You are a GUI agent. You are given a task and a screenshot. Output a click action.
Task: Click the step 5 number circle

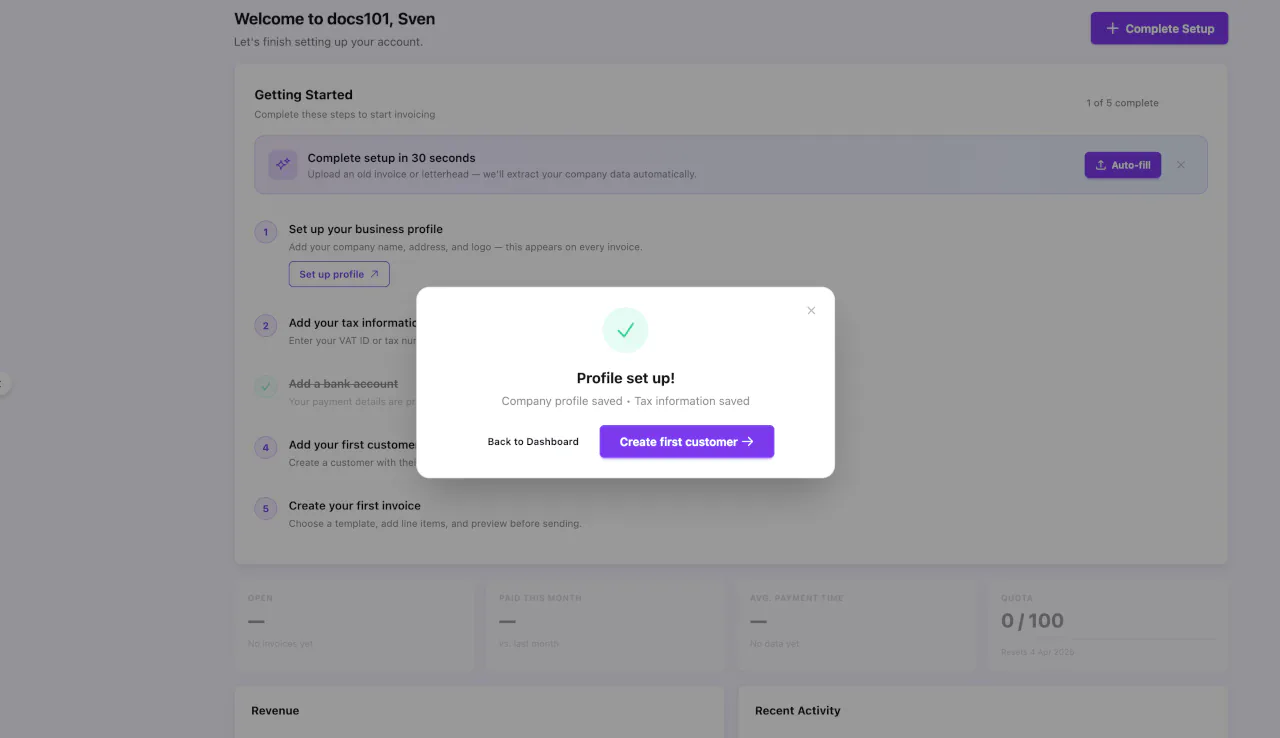[x=266, y=509]
